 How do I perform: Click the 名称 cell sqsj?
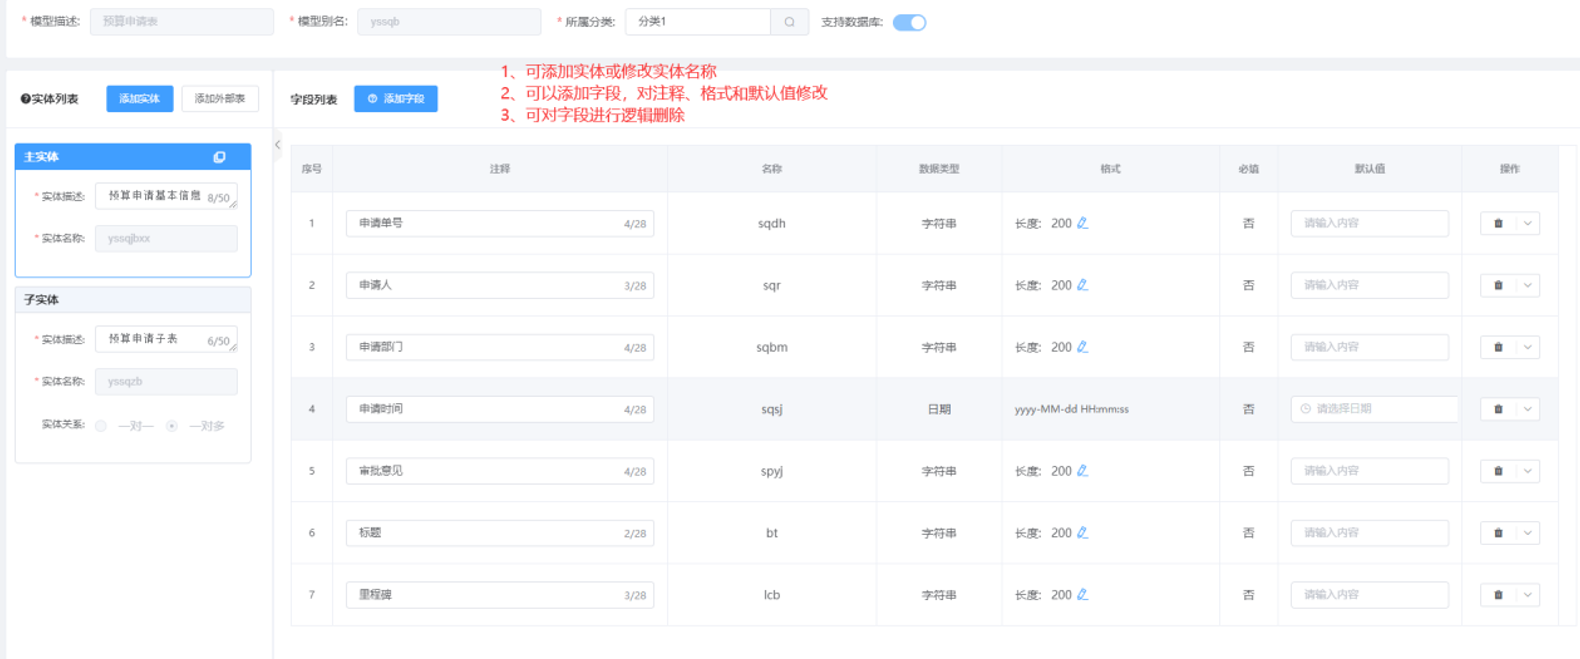[x=772, y=409]
